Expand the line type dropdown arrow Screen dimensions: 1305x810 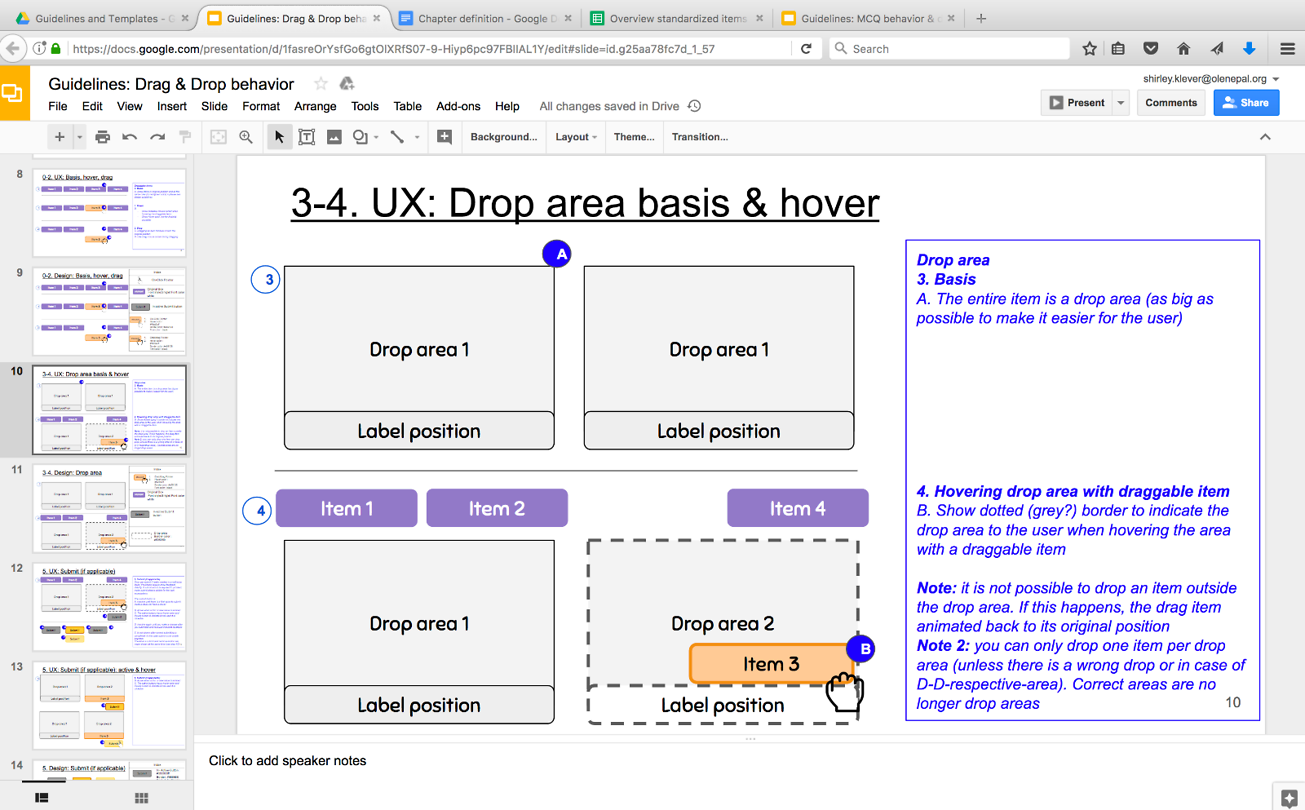pyautogui.click(x=417, y=137)
